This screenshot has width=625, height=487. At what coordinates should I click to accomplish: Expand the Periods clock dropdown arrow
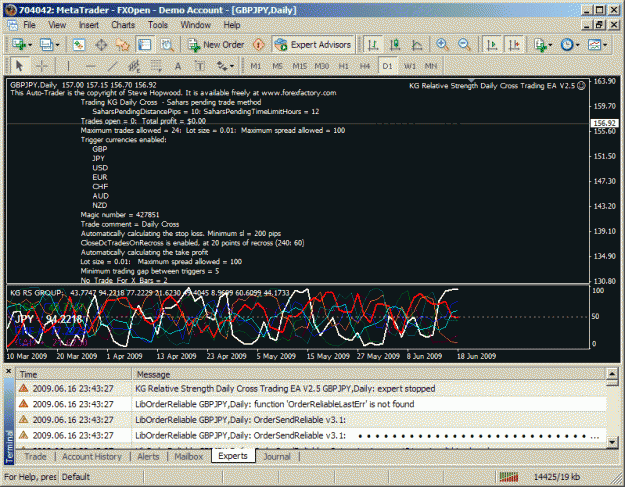pos(578,45)
